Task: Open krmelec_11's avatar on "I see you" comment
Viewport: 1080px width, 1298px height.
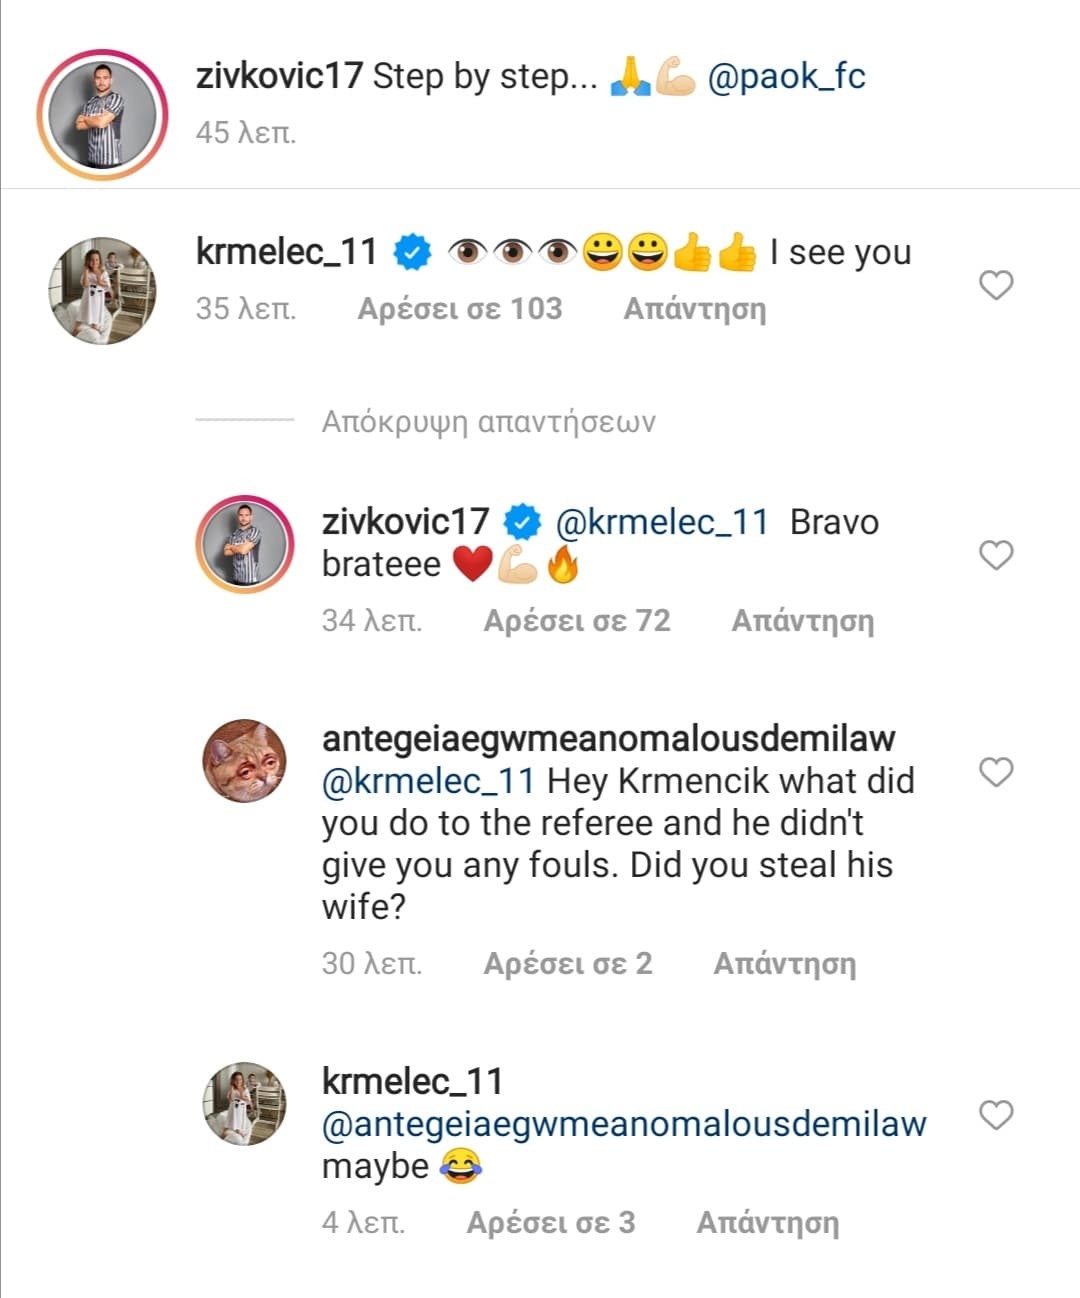Action: coord(102,290)
